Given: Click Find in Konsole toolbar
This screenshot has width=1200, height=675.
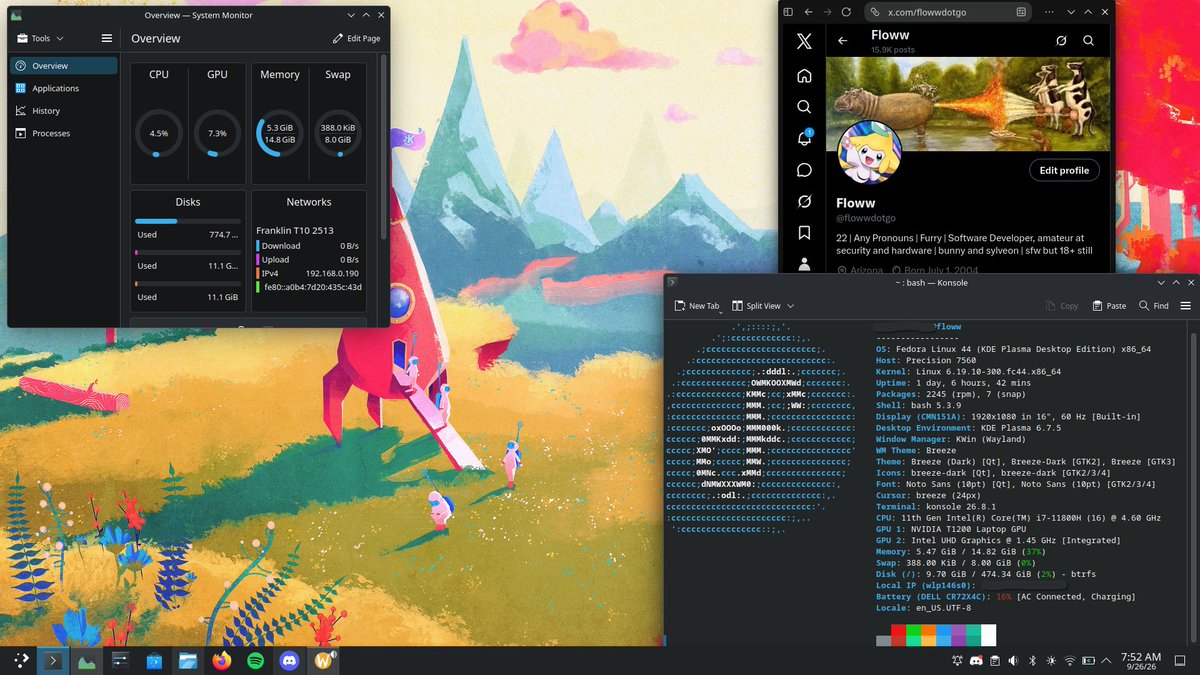Looking at the screenshot, I should (x=1154, y=306).
